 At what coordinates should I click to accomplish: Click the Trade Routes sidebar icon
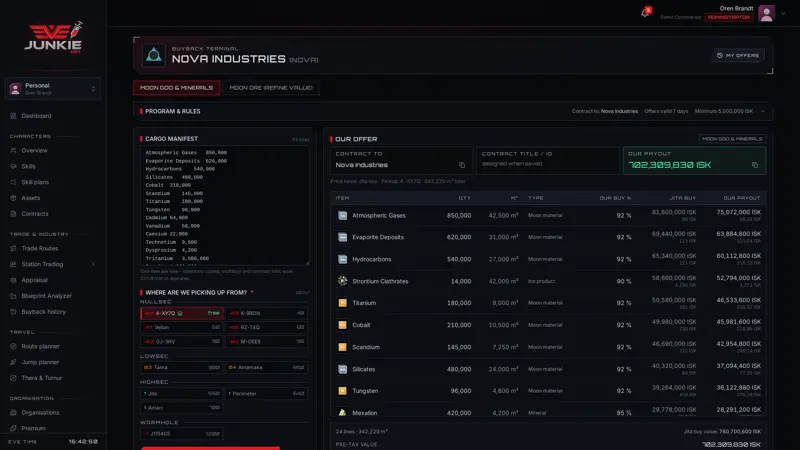coord(13,248)
